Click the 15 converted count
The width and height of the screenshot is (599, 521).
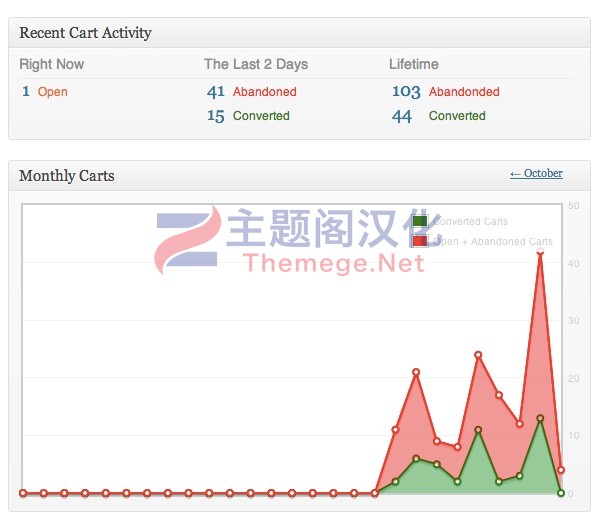tap(215, 116)
